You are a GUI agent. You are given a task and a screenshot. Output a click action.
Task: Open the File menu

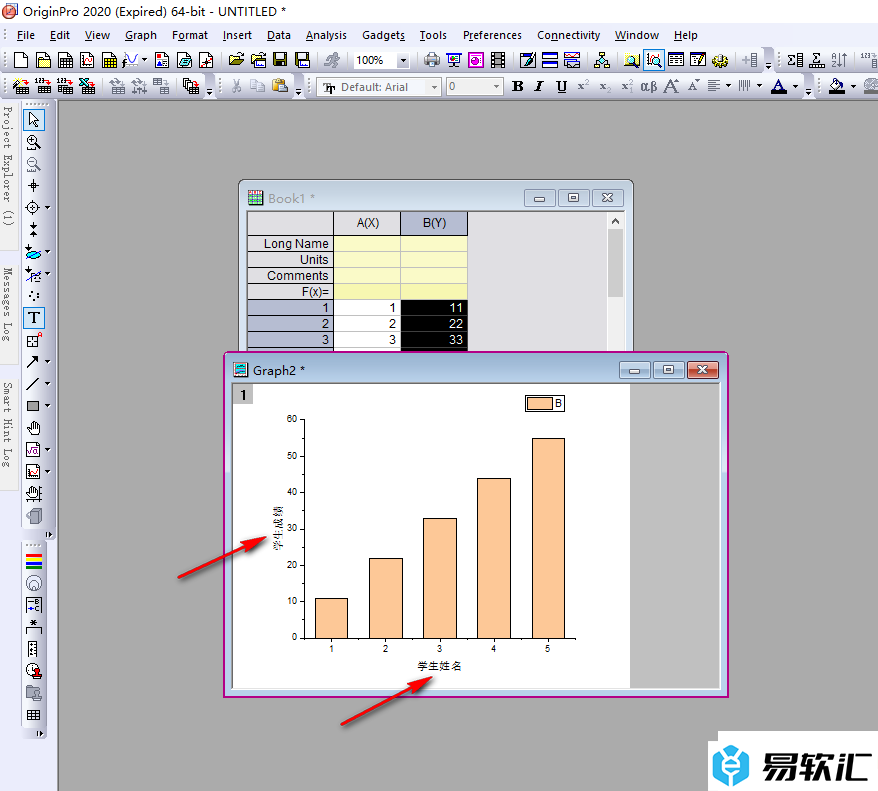tap(26, 35)
